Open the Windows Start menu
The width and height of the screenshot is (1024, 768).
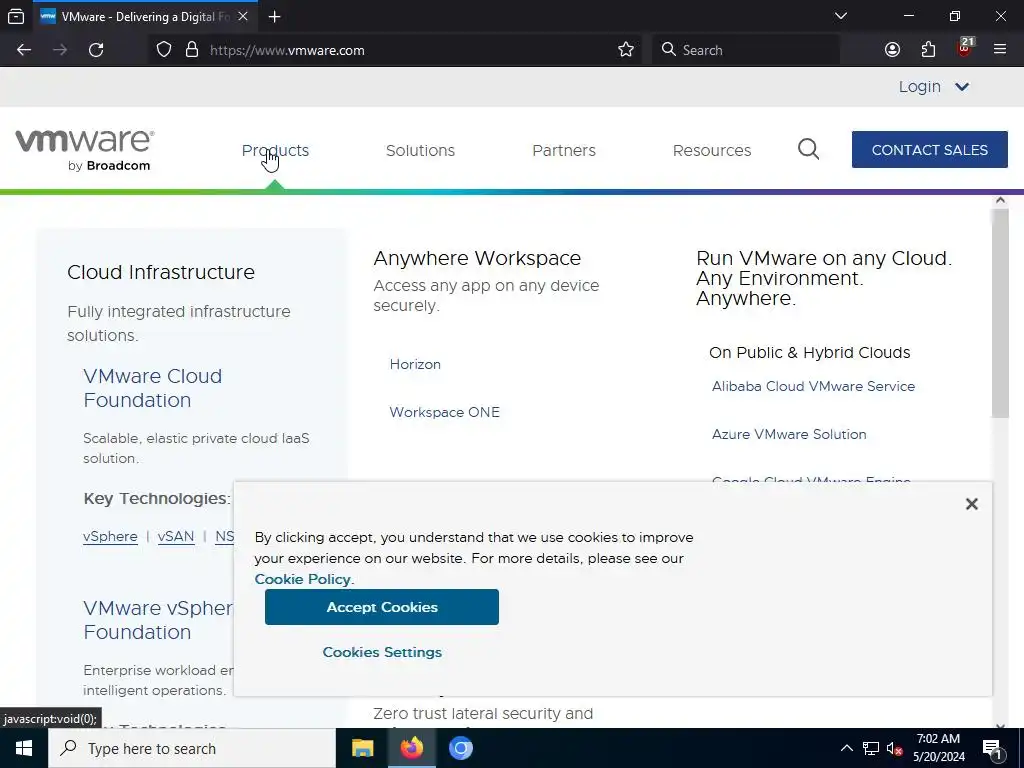click(x=24, y=748)
